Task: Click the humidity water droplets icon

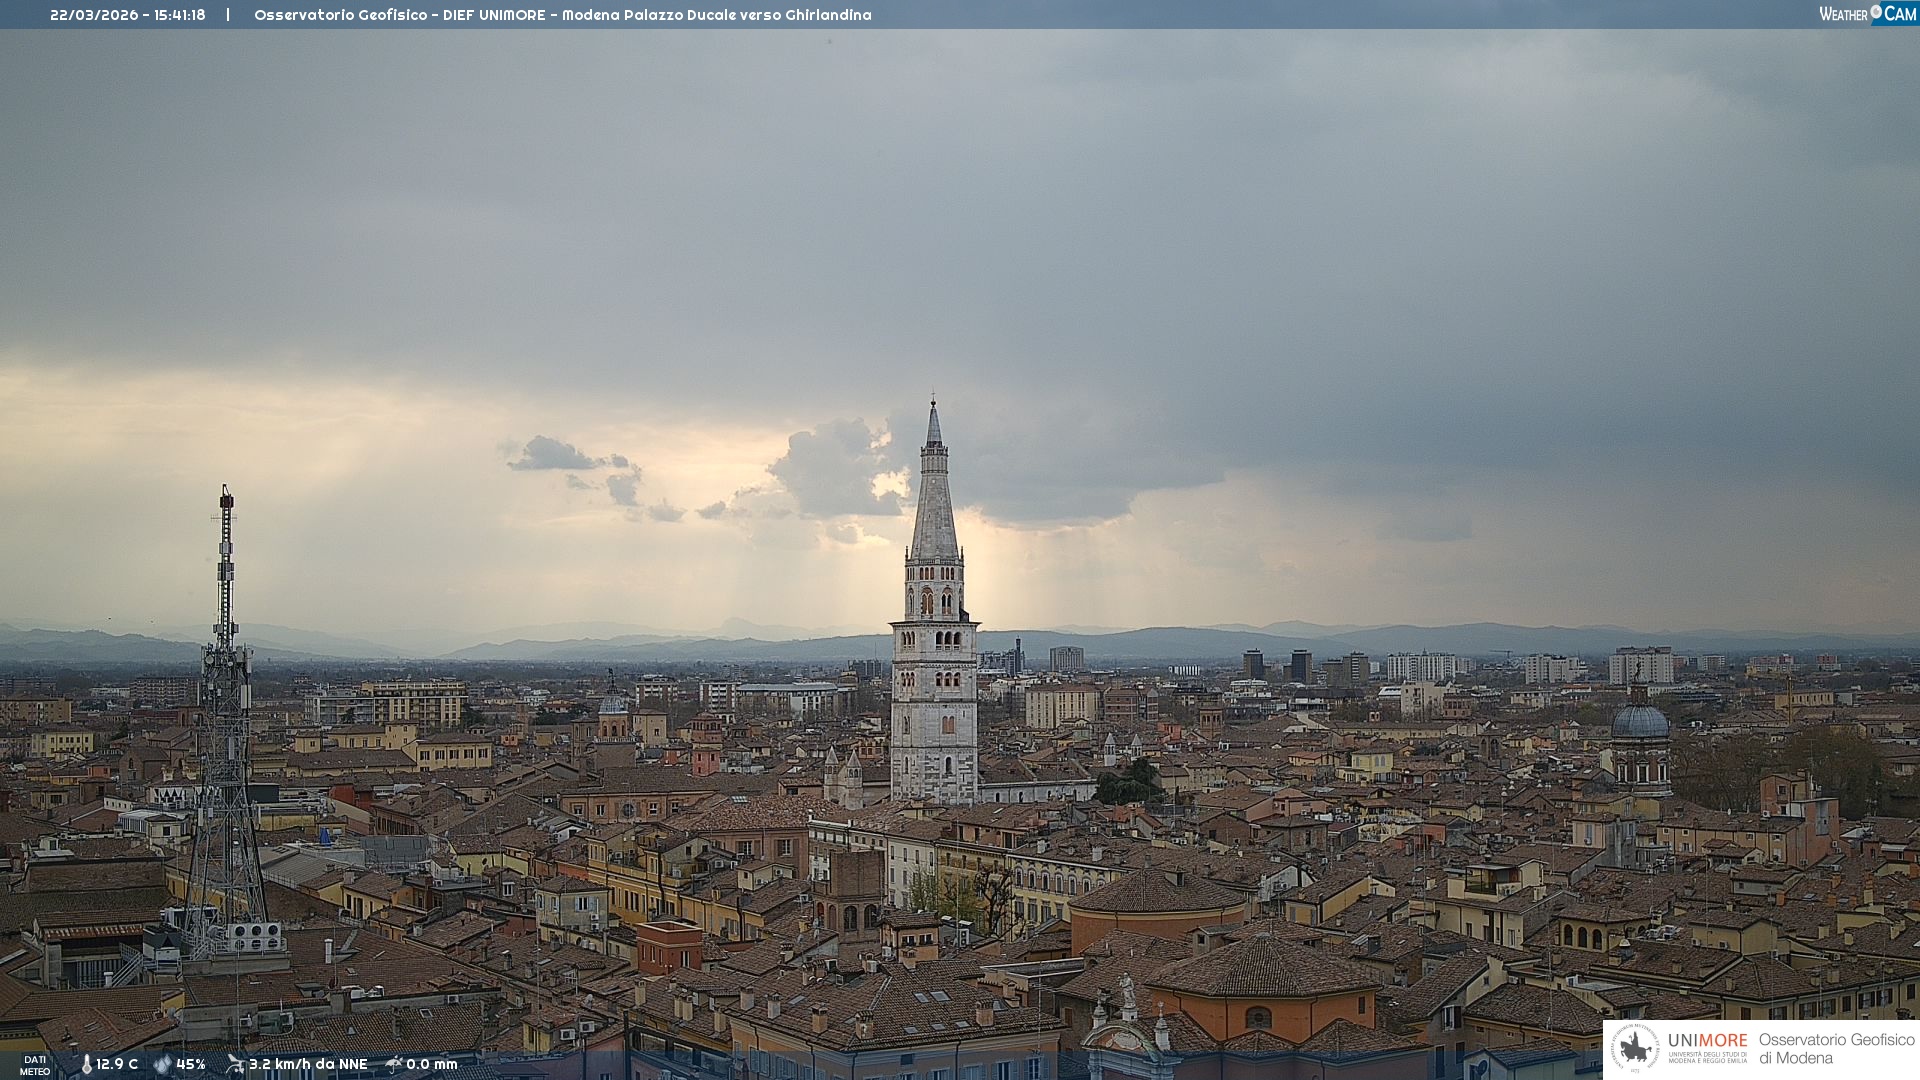Action: [x=162, y=1065]
